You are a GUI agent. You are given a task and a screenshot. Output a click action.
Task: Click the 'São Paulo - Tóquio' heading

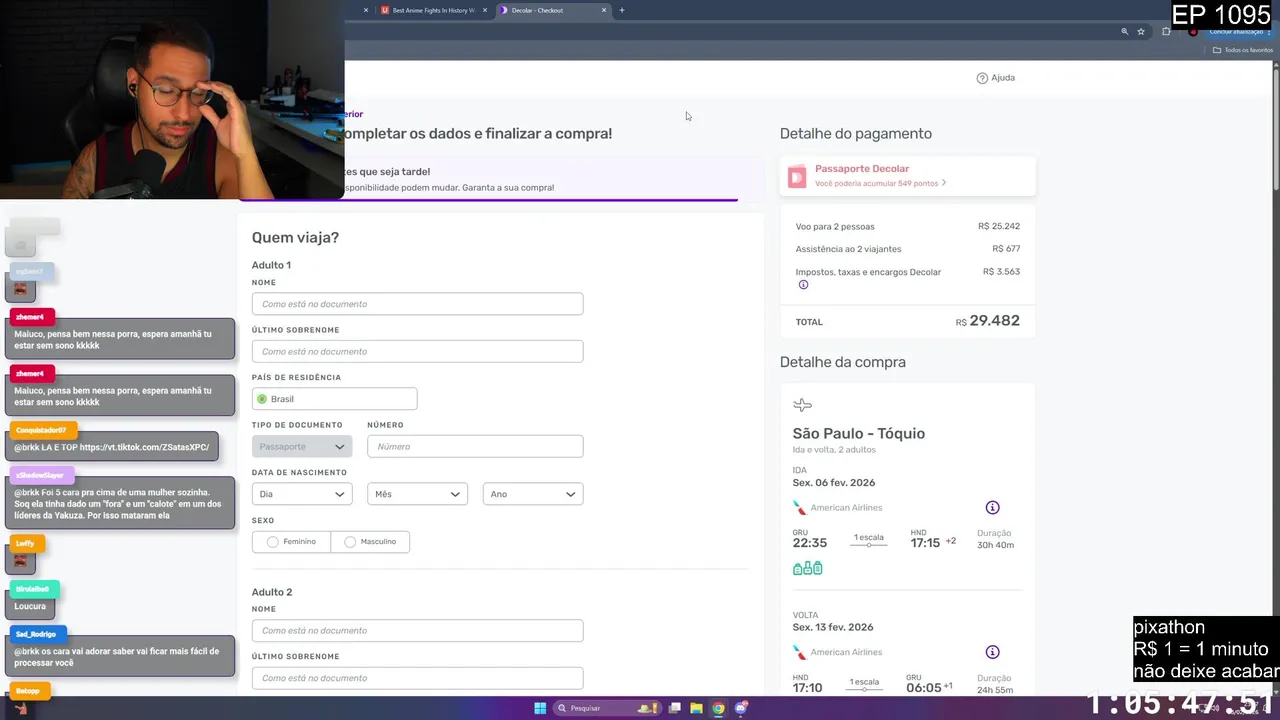coord(859,434)
